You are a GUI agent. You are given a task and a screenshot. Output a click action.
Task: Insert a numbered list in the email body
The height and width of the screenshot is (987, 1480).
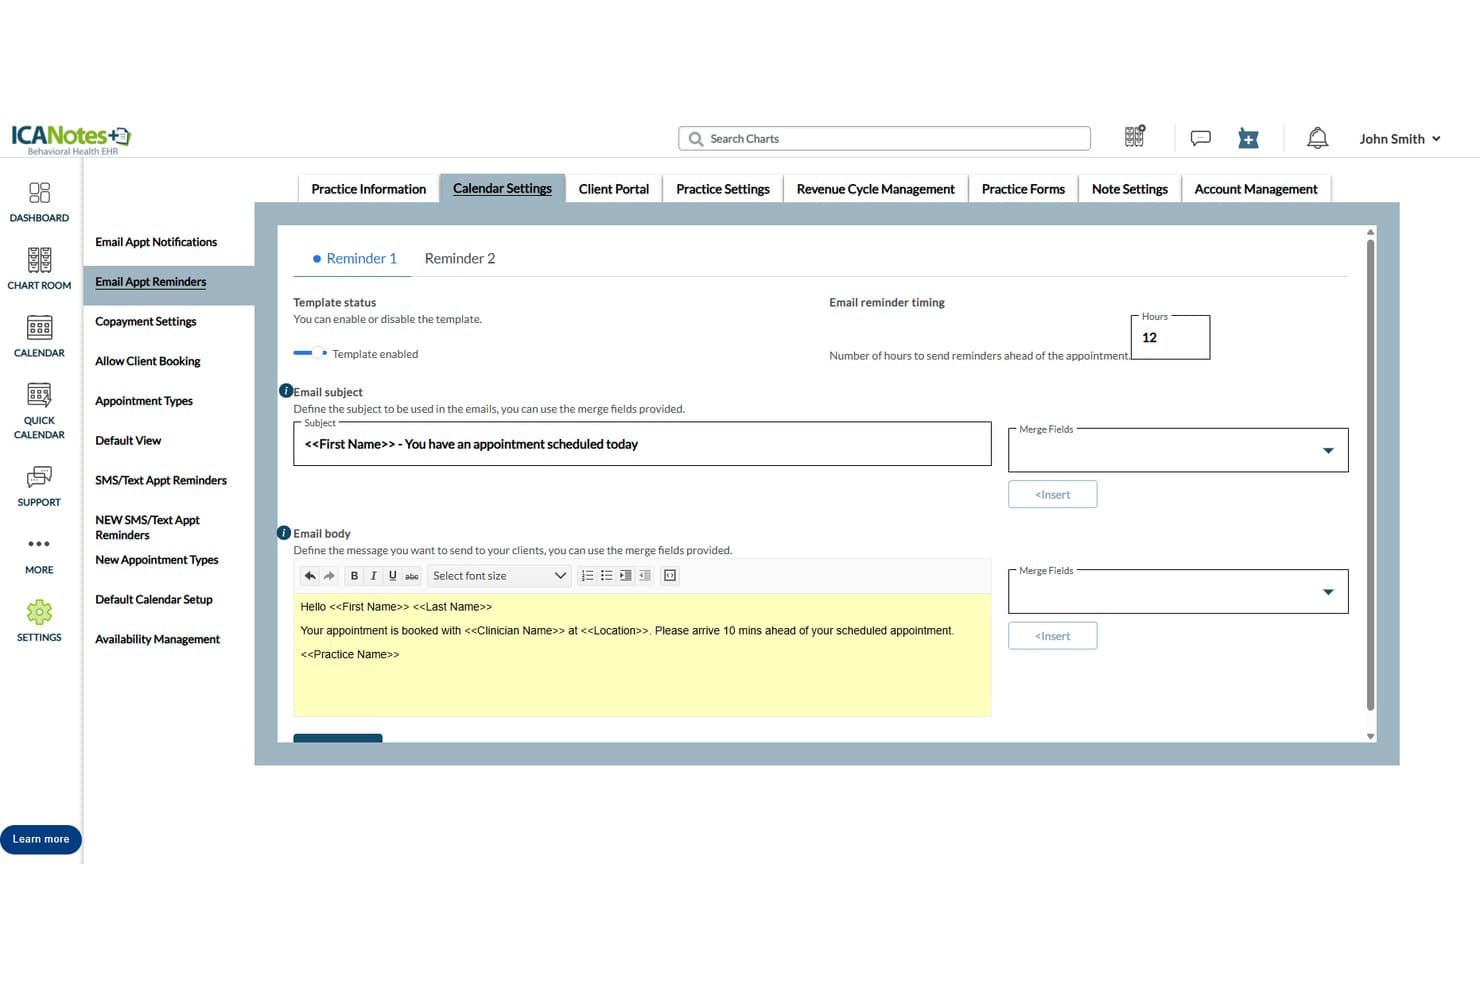click(587, 576)
